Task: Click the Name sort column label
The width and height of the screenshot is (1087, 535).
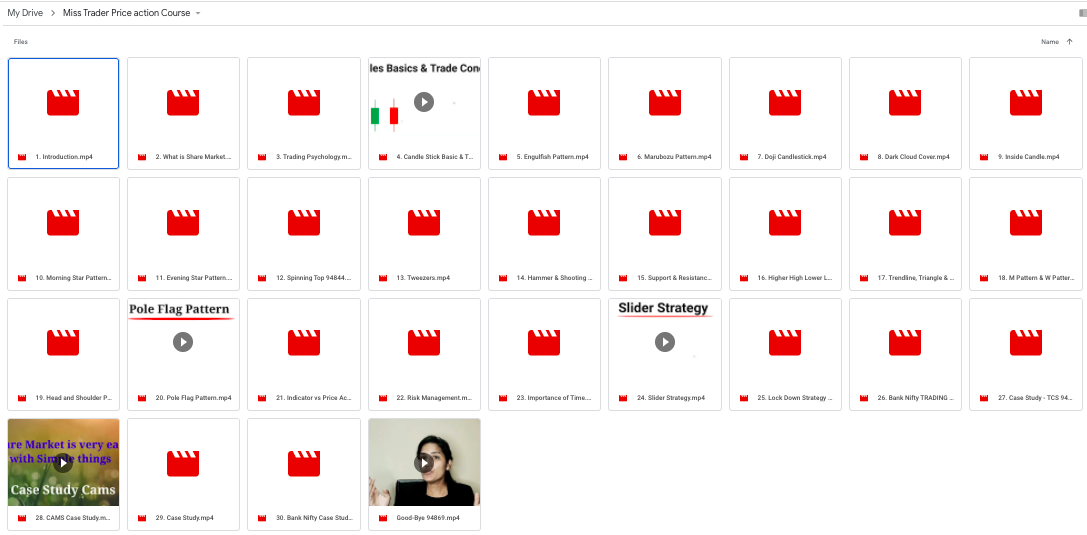Action: point(1049,42)
